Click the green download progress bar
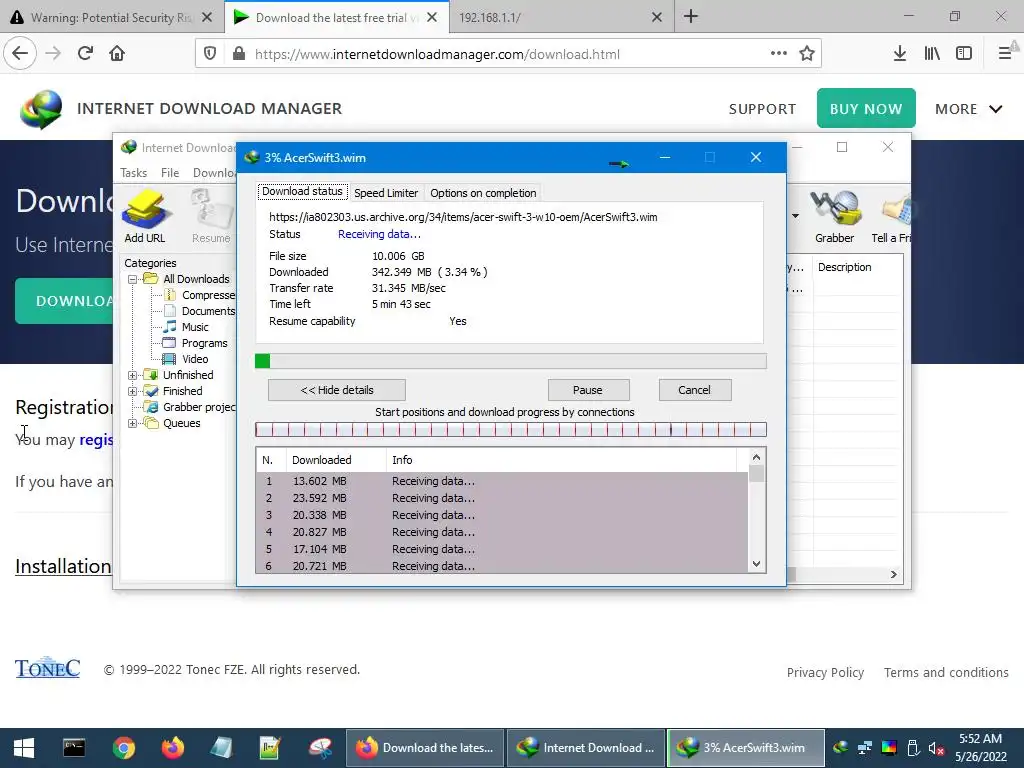Viewport: 1024px width, 768px height. [511, 361]
